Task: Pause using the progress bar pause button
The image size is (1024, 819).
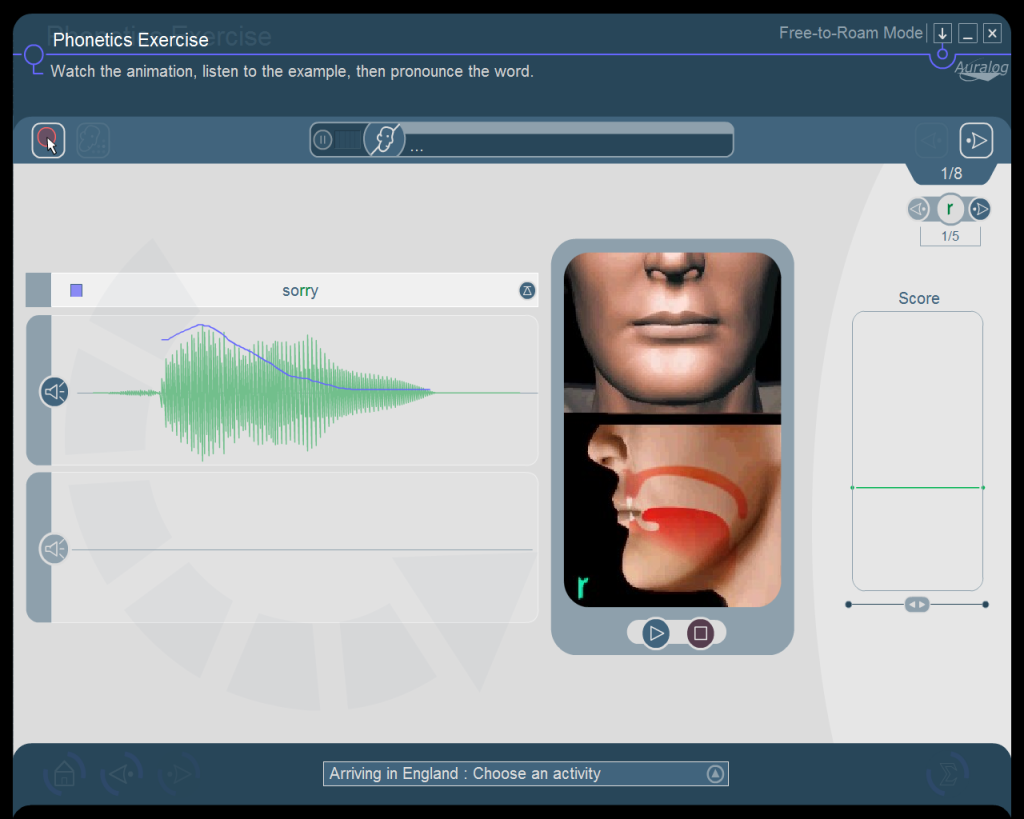Action: click(323, 140)
